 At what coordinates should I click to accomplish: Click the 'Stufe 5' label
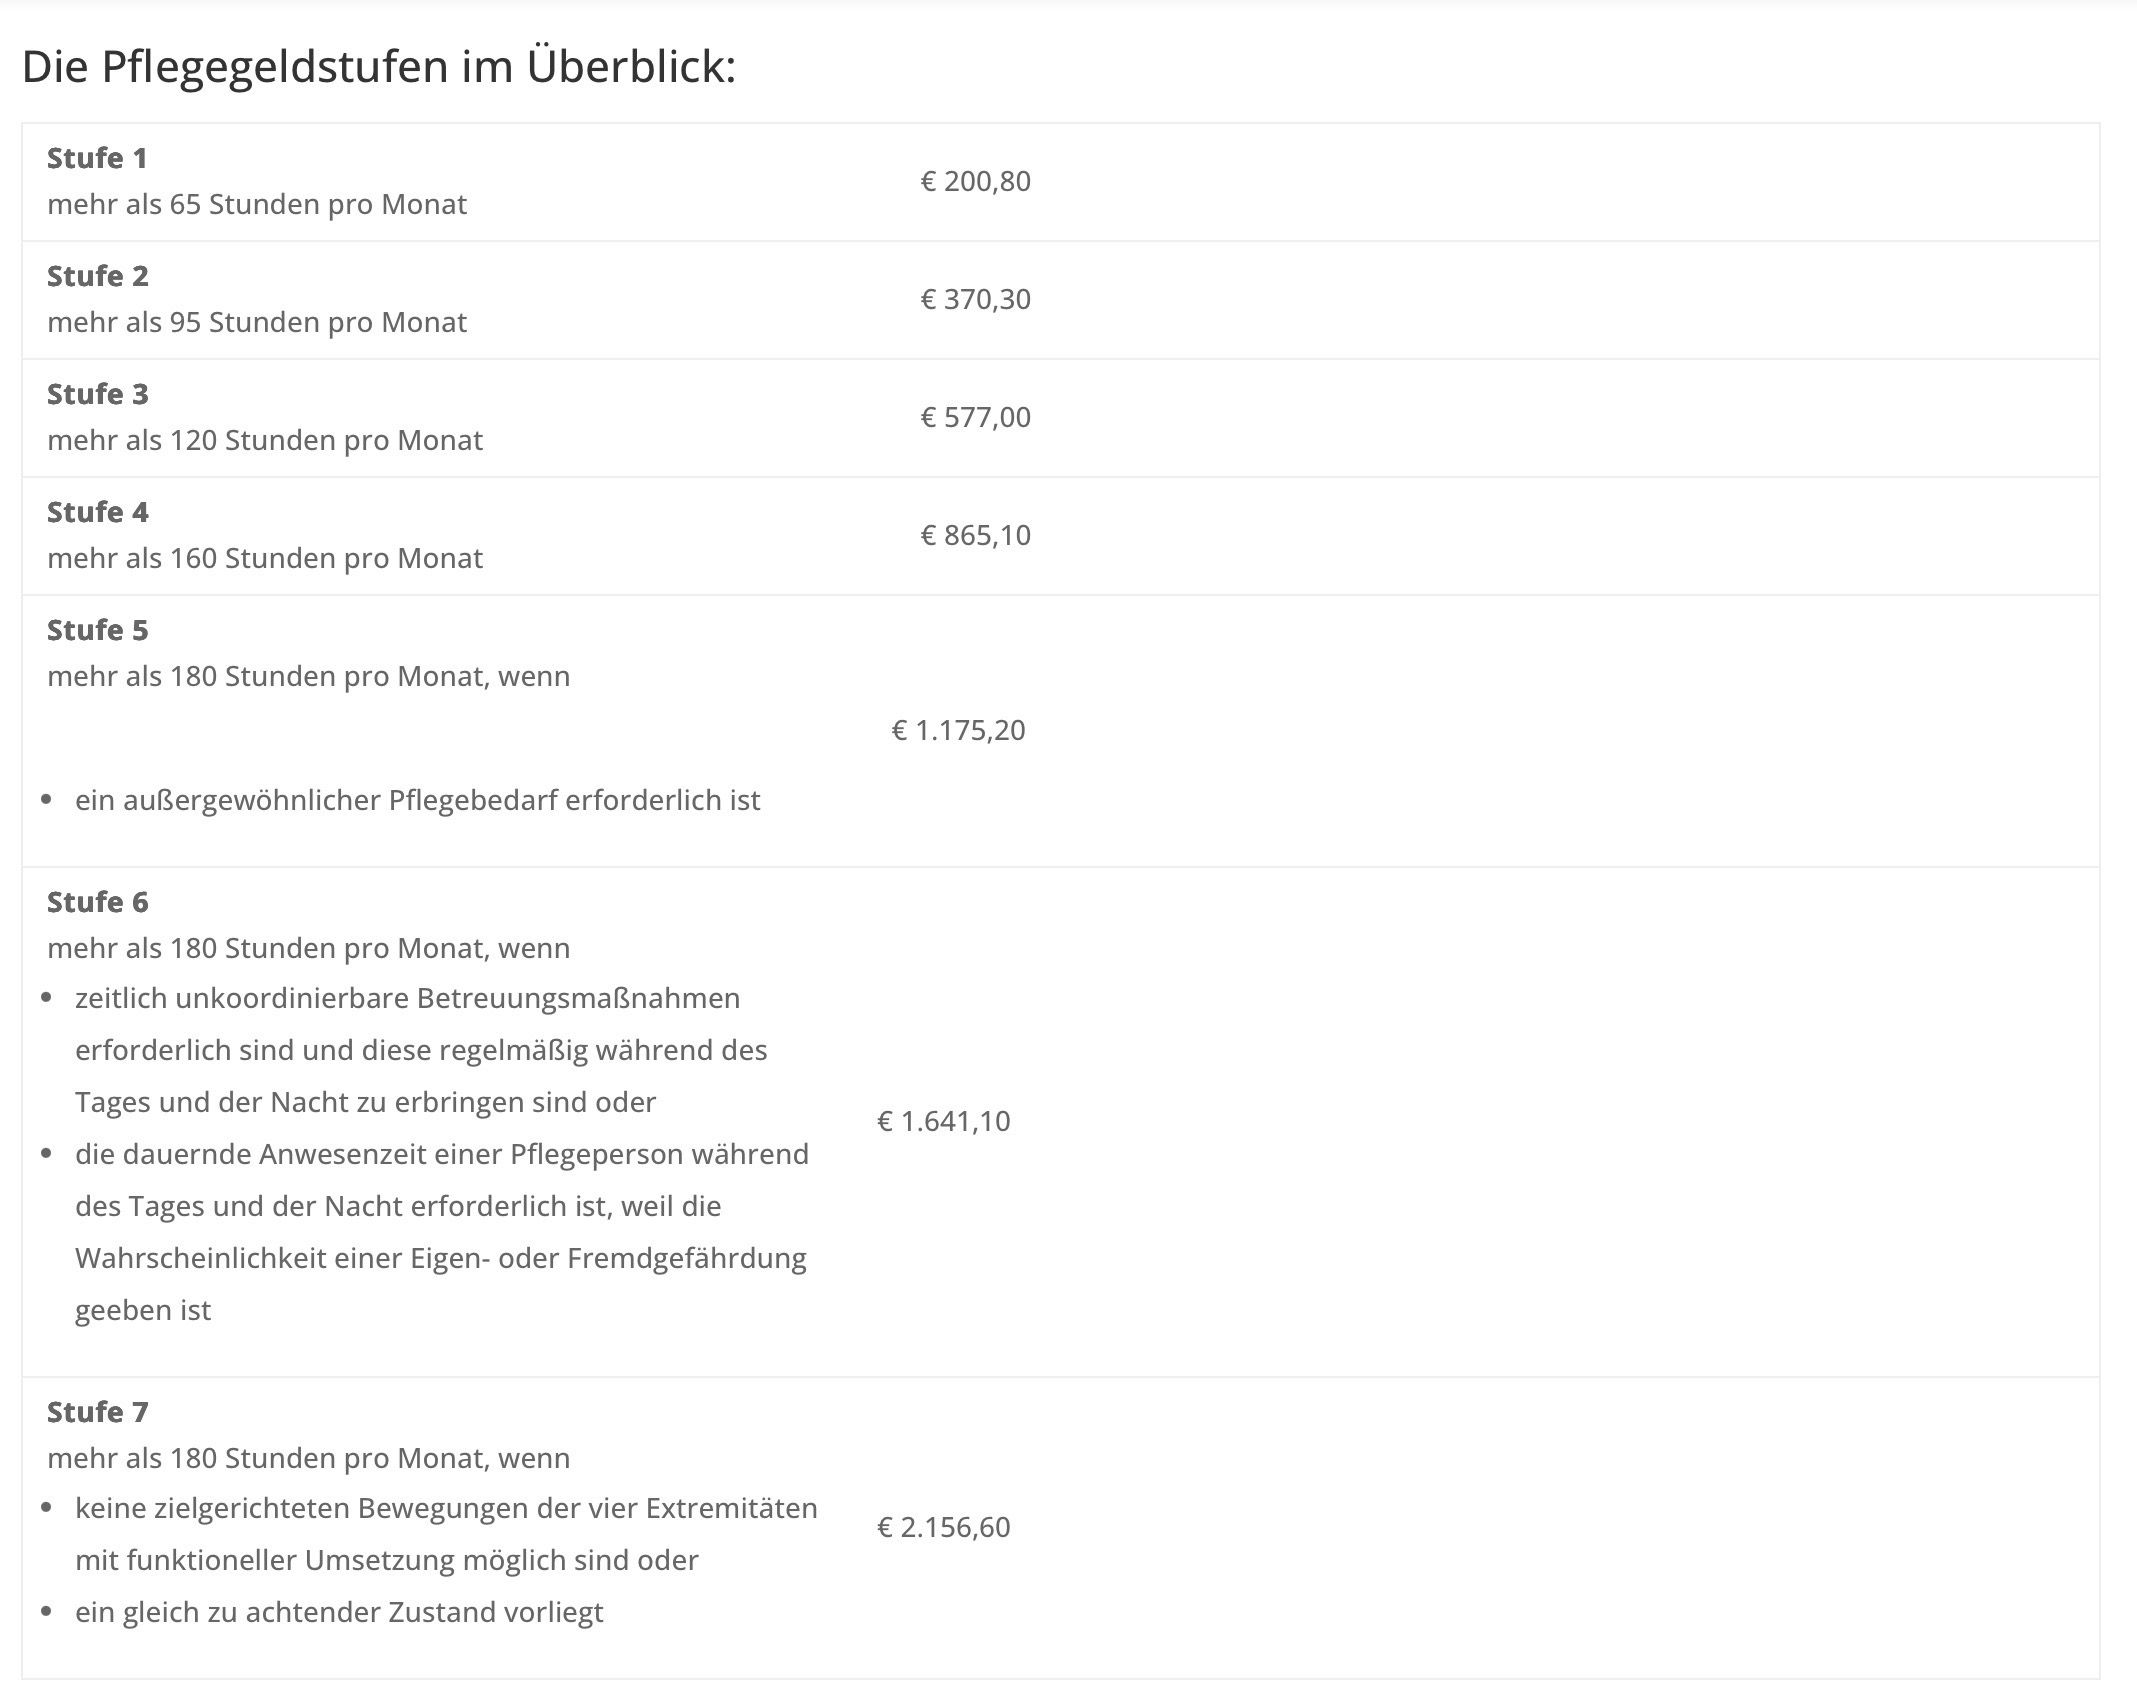[97, 630]
